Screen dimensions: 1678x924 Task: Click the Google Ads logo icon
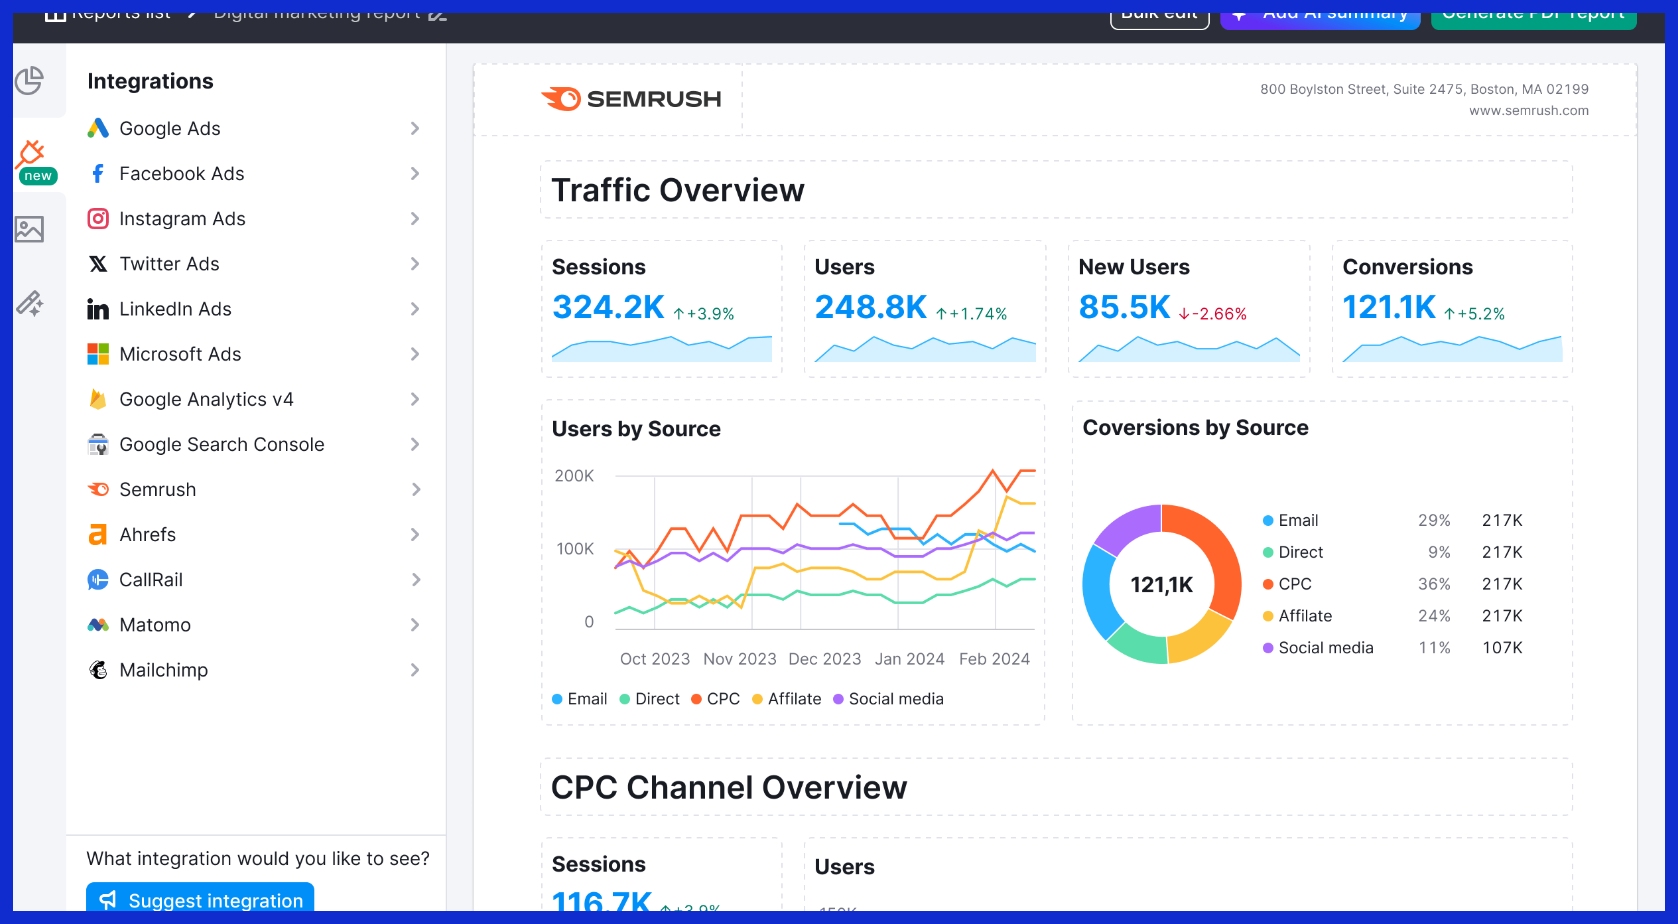pos(98,128)
